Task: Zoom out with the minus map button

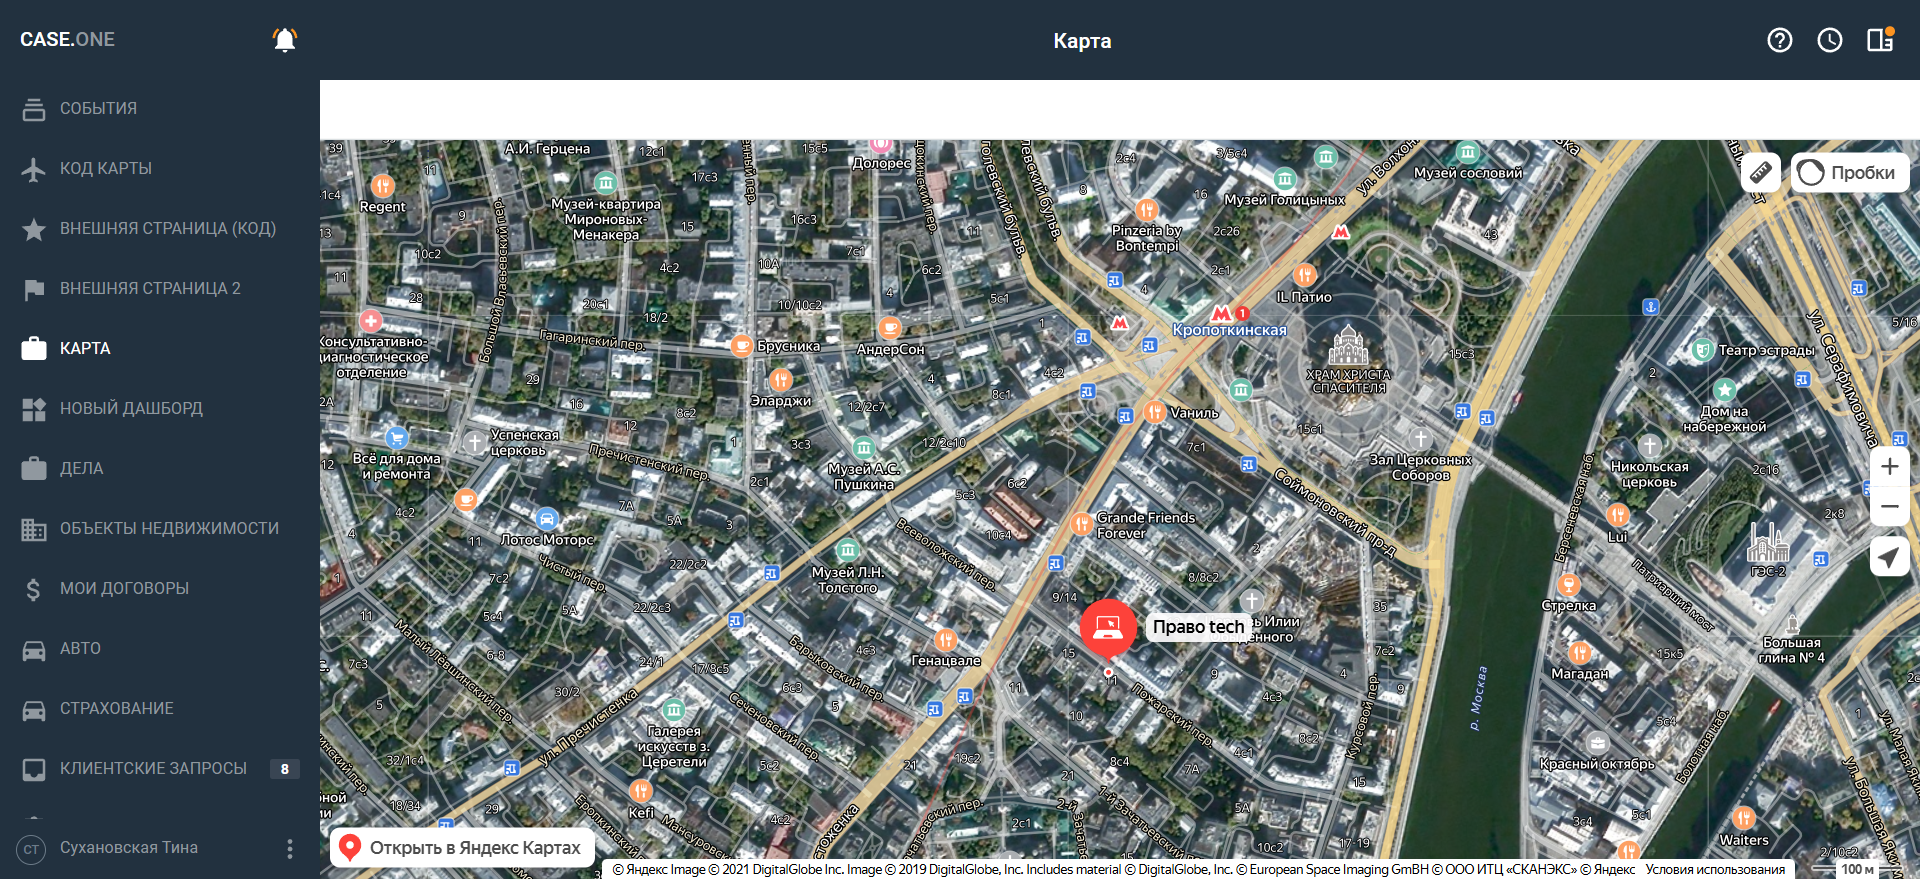Action: tap(1889, 506)
